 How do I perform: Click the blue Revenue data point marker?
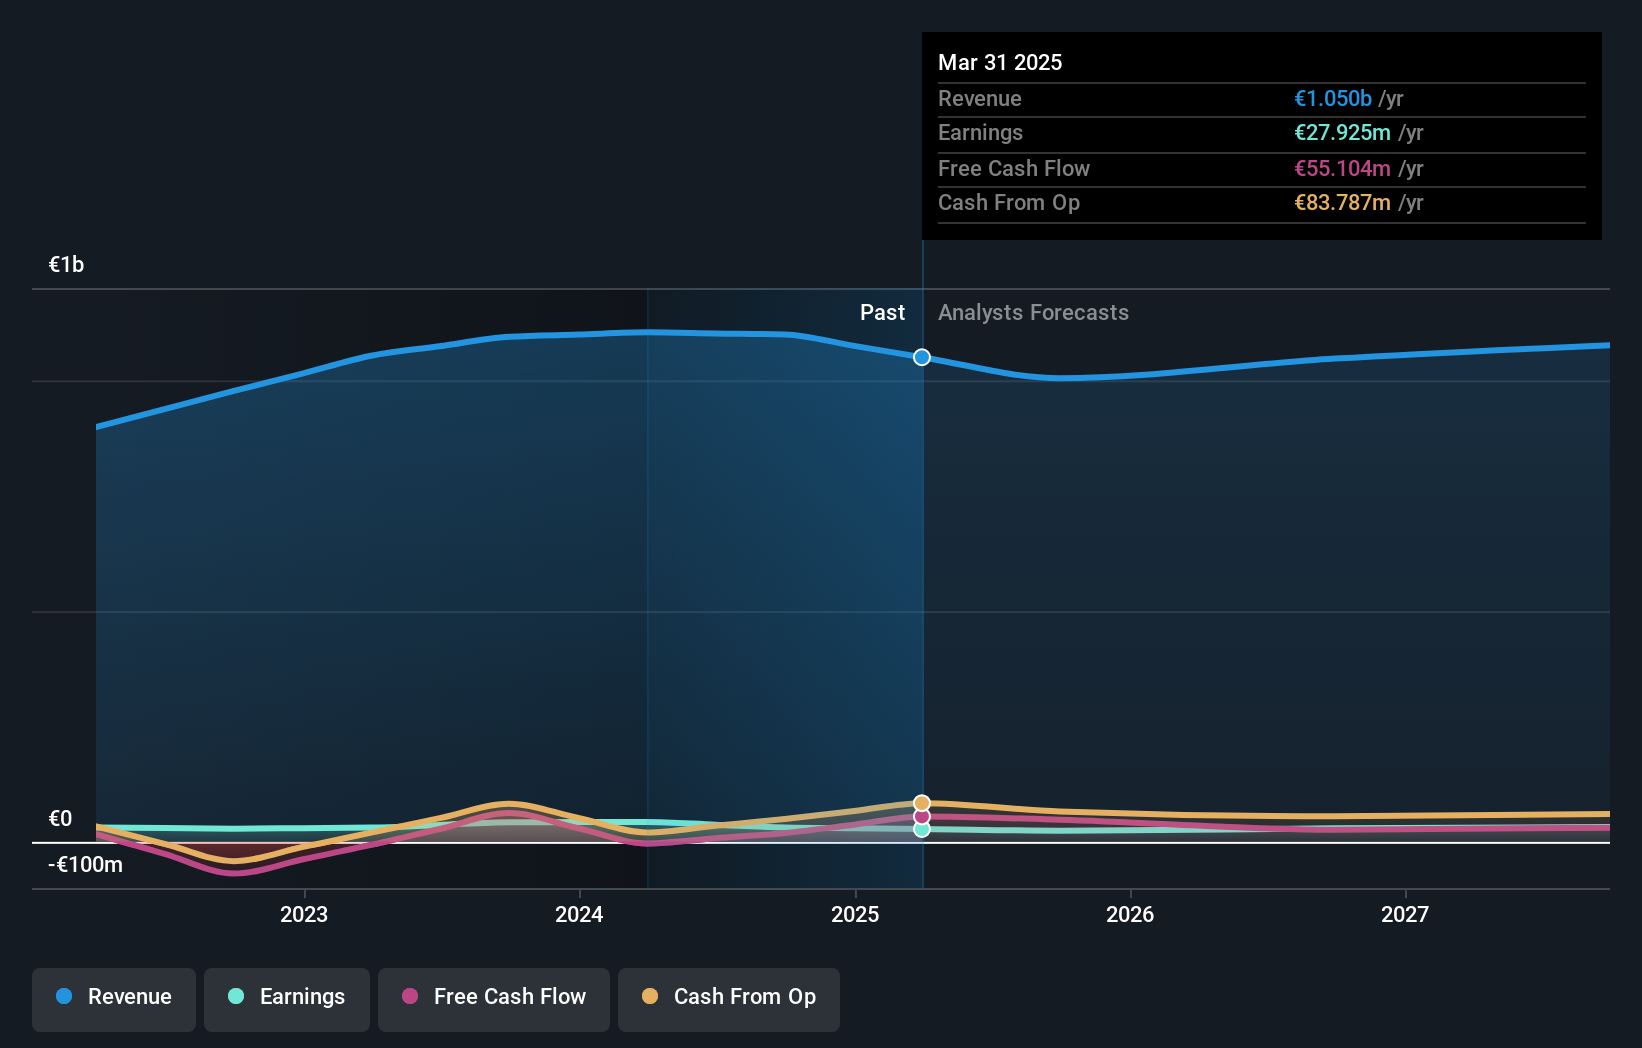point(922,357)
